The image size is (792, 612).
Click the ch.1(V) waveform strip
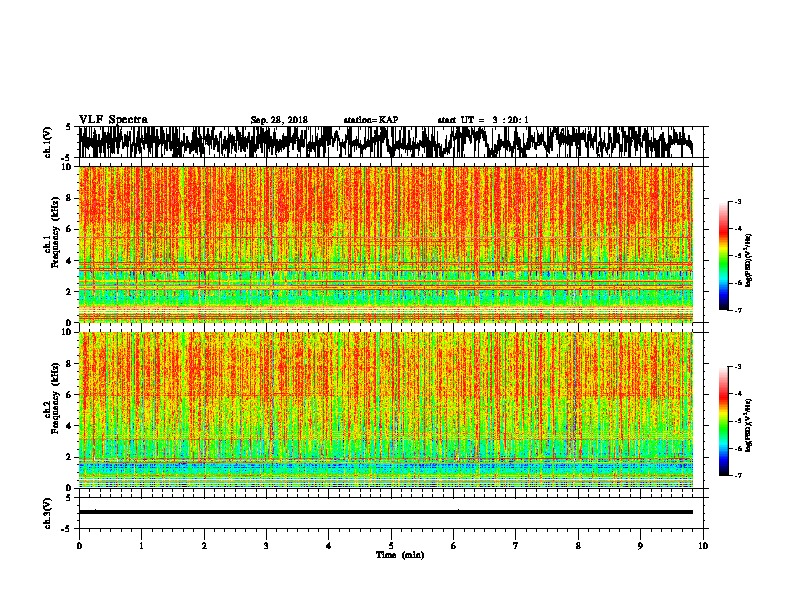point(386,142)
